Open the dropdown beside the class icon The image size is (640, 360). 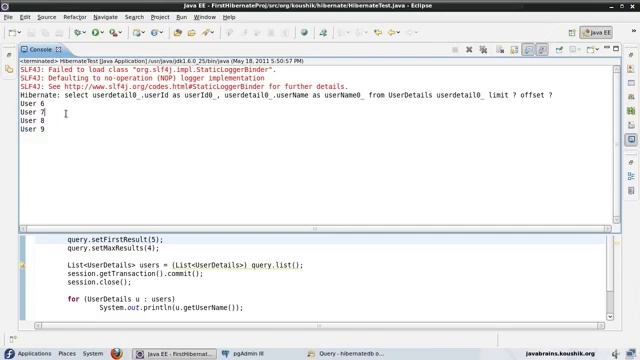pos(162,33)
